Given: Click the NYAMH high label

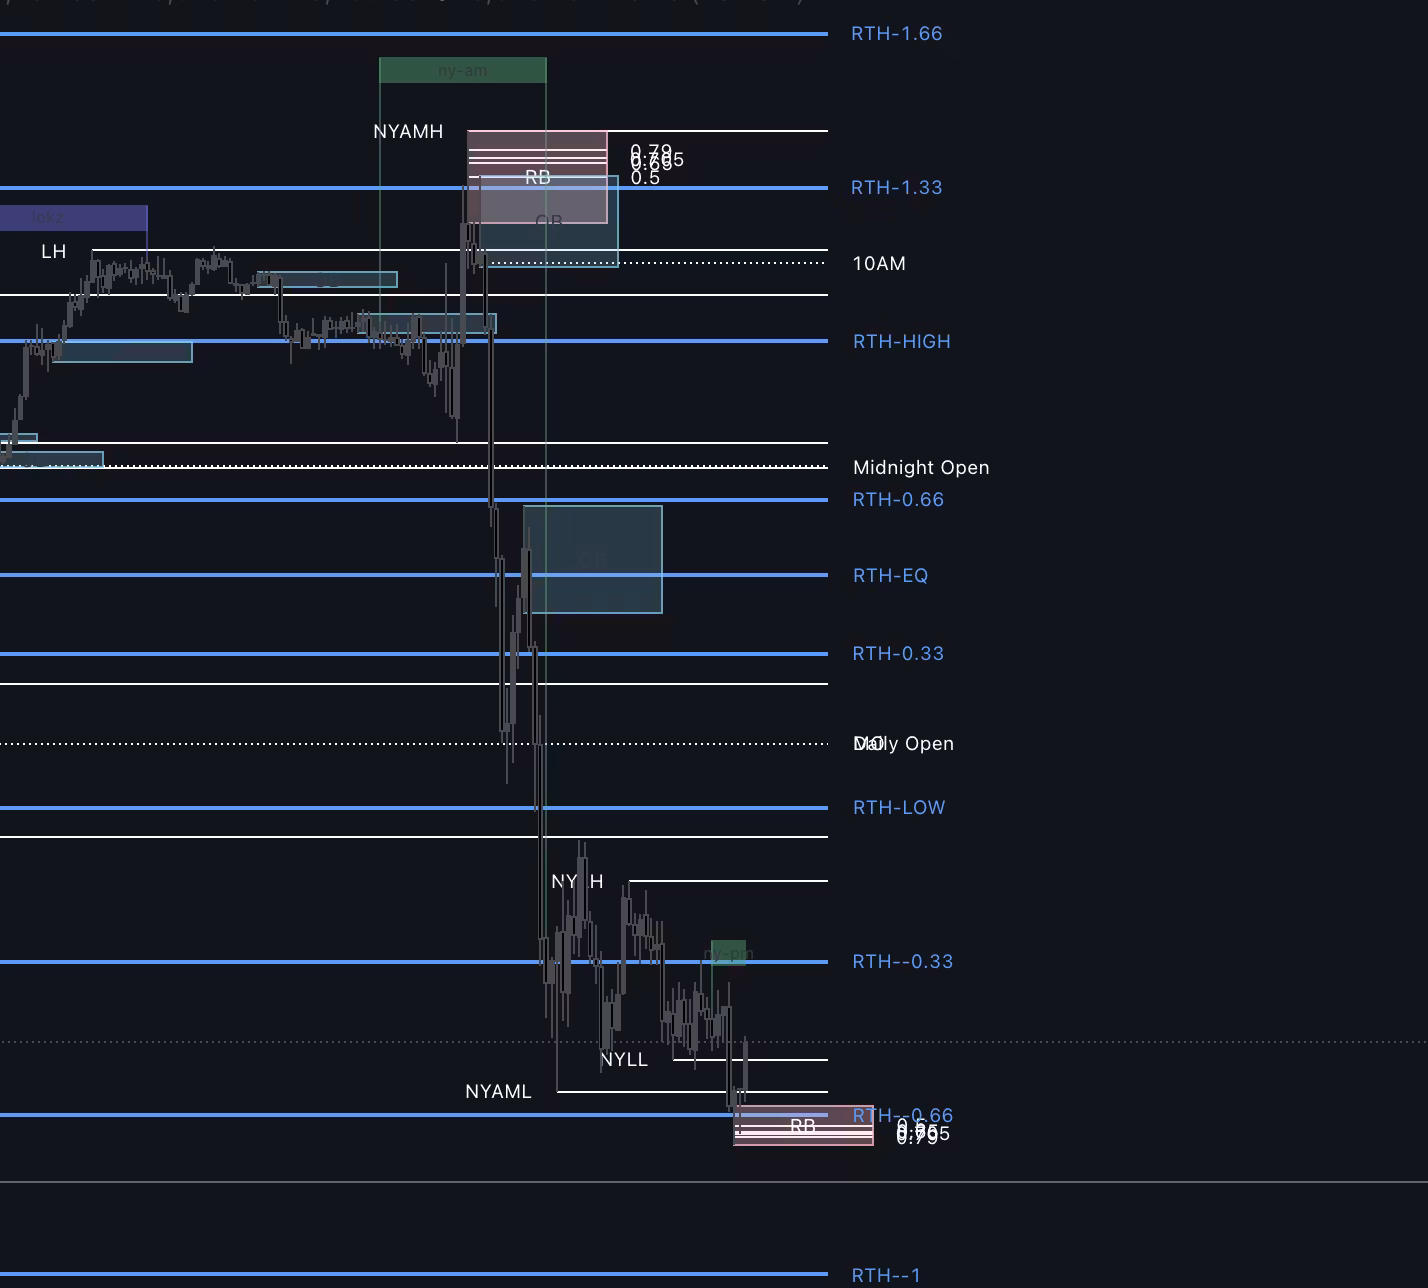Looking at the screenshot, I should pos(408,132).
